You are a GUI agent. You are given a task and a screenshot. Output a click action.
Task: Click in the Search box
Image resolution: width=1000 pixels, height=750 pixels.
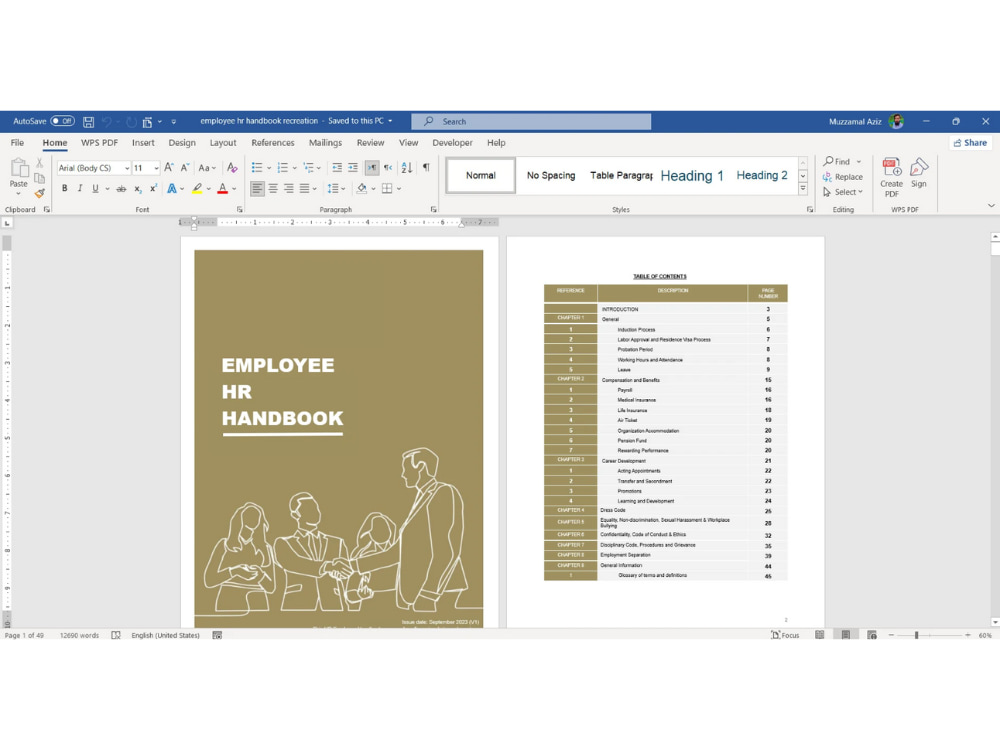click(531, 121)
